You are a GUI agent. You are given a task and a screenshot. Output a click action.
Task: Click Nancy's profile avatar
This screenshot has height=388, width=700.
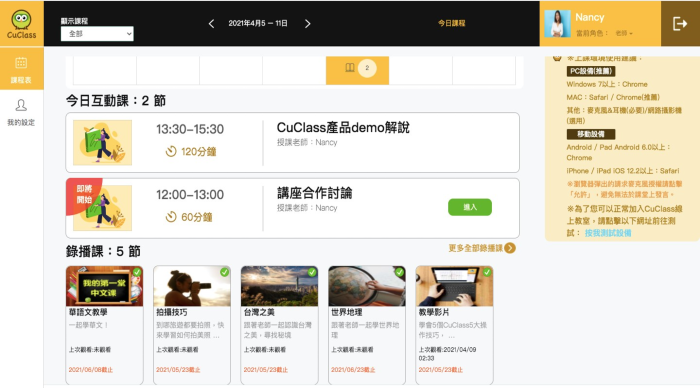click(x=557, y=24)
